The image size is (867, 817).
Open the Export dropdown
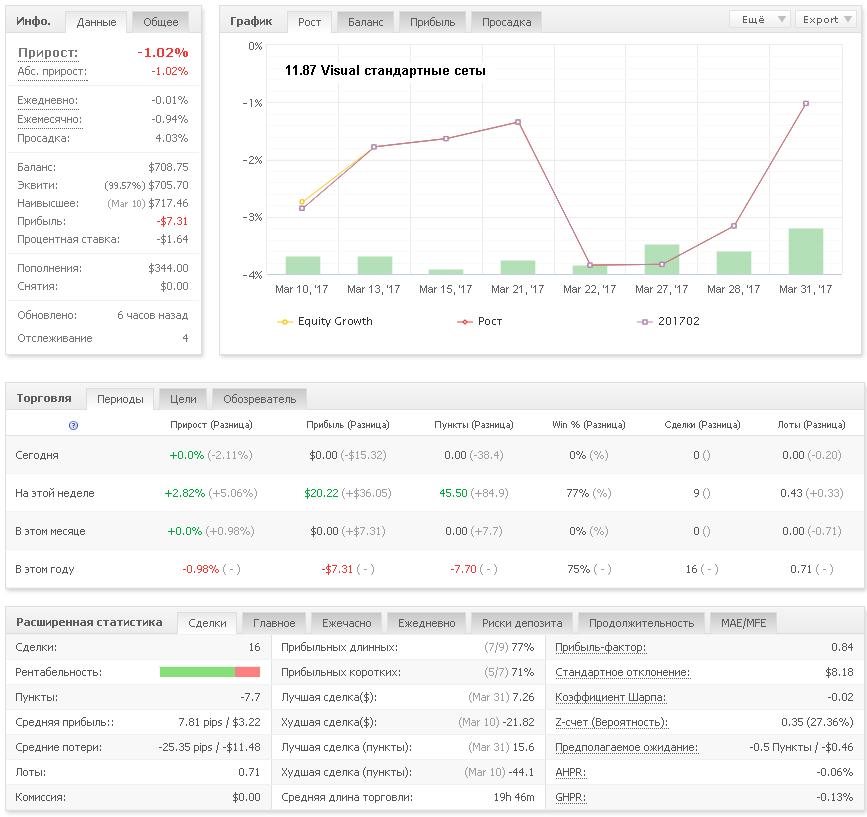pos(826,19)
